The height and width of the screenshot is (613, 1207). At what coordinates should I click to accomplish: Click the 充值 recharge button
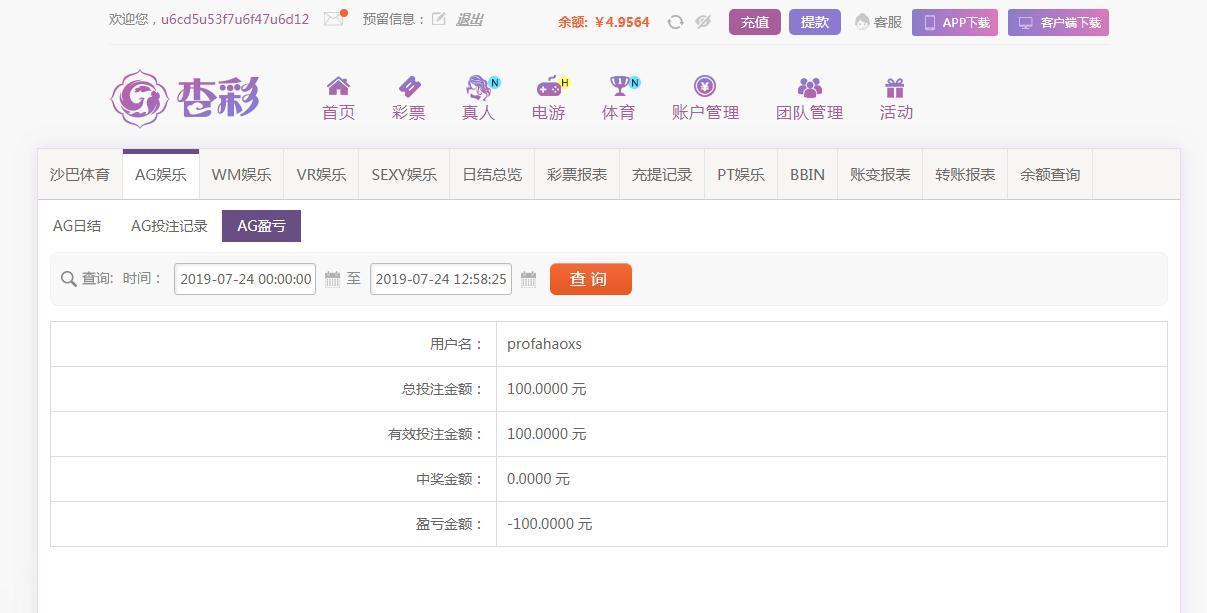point(755,22)
